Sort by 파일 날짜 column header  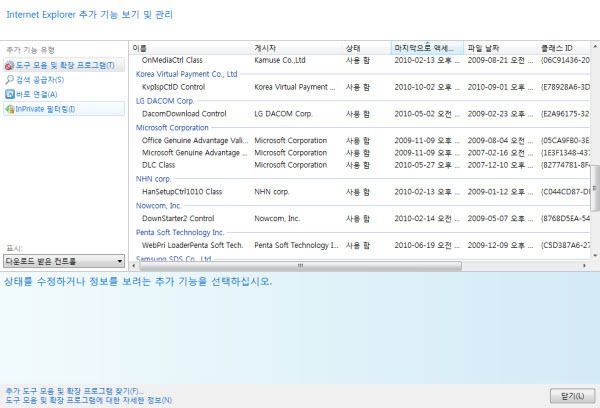(x=500, y=48)
